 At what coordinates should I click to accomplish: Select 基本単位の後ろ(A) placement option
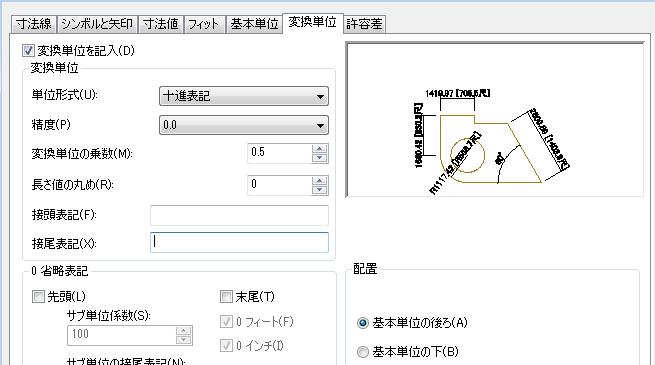pos(363,323)
